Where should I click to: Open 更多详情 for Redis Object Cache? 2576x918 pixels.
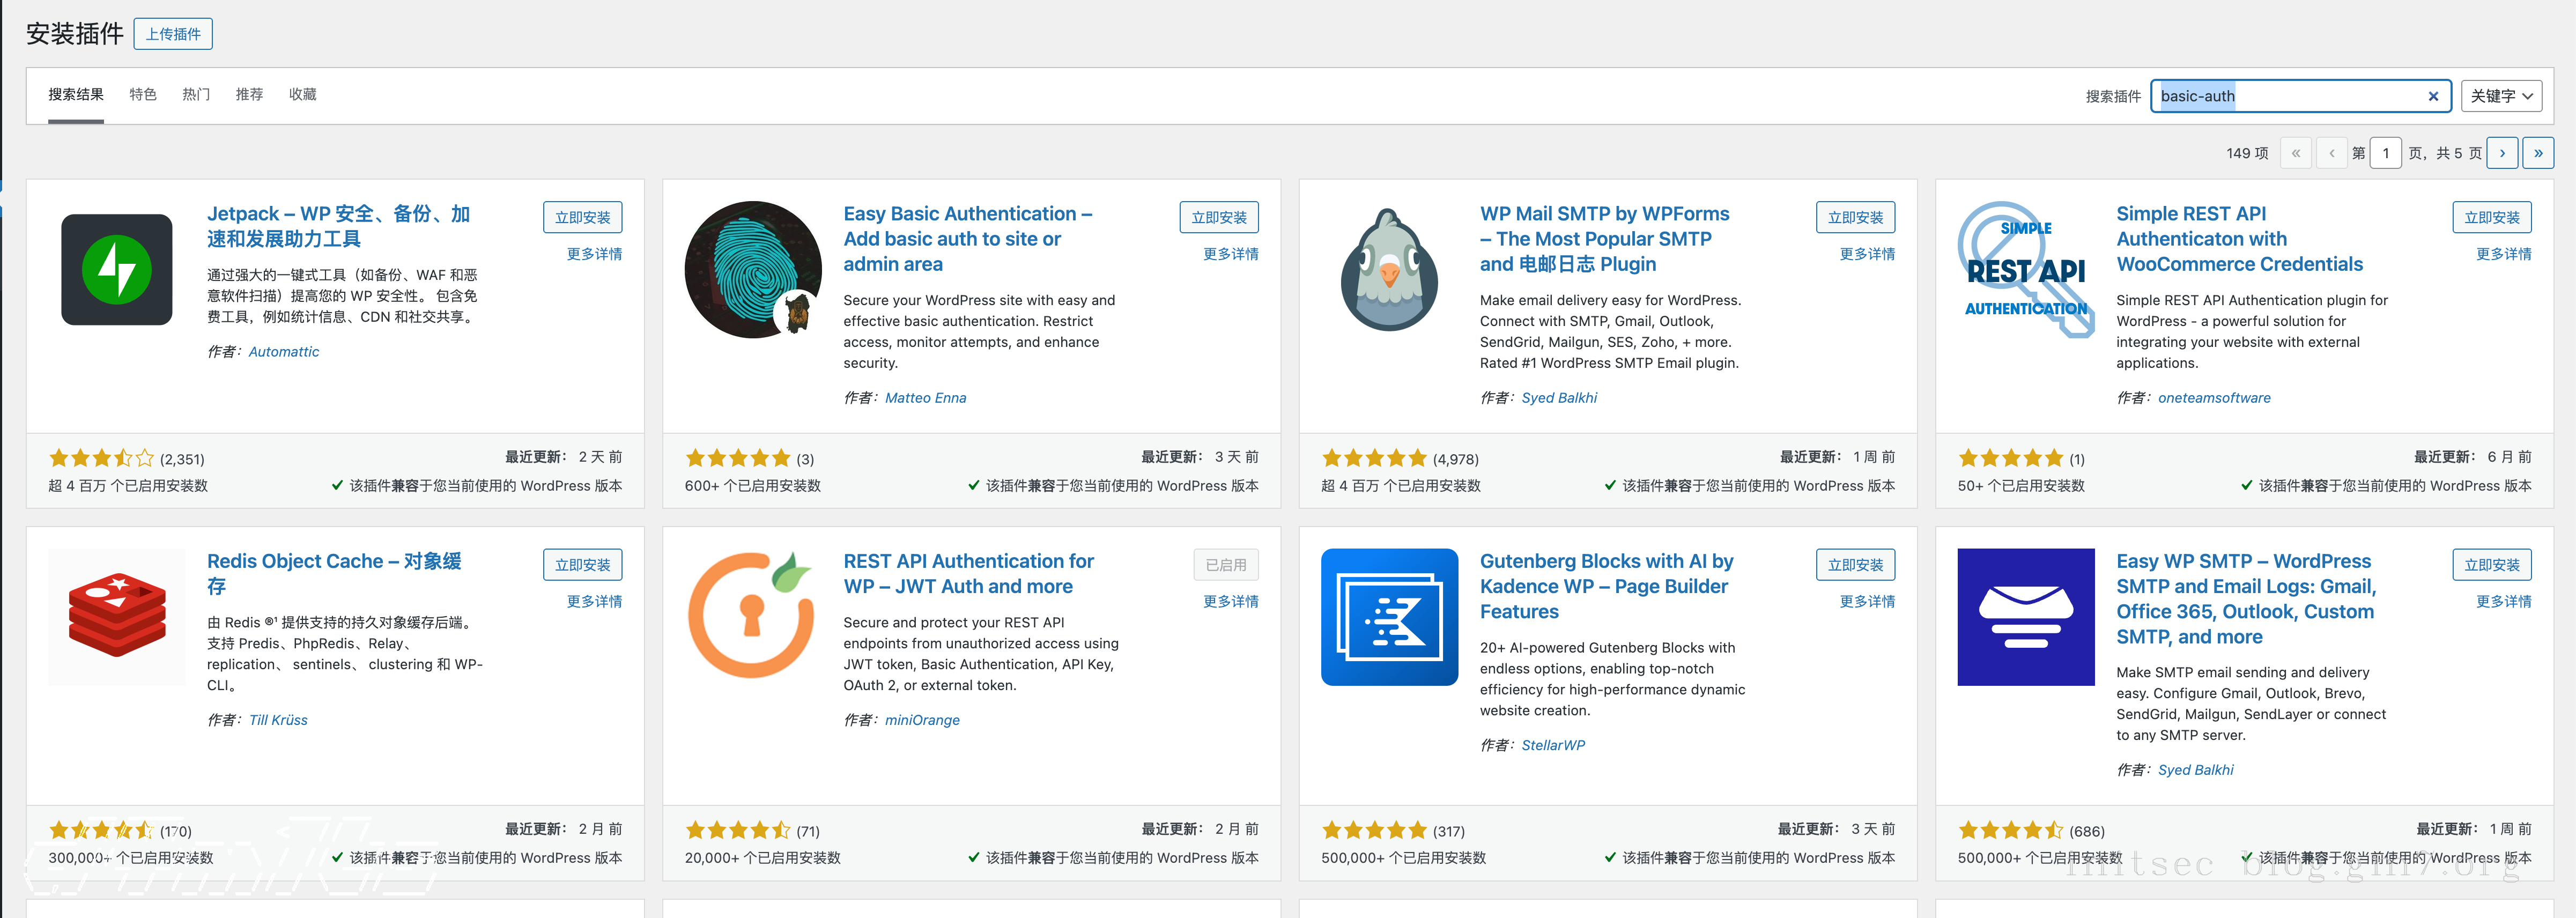[x=594, y=601]
